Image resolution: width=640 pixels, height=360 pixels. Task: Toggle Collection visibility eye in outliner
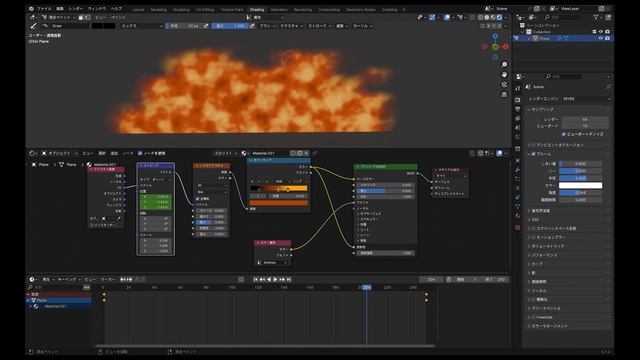coord(601,31)
